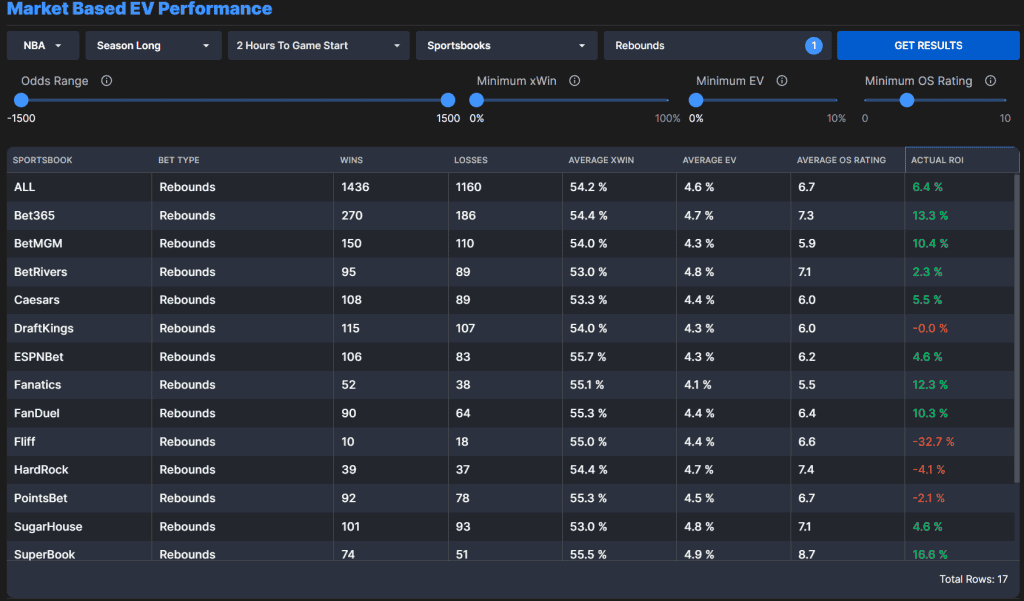
Task: Click Bet365's 13.3 % actual ROI
Action: (930, 216)
